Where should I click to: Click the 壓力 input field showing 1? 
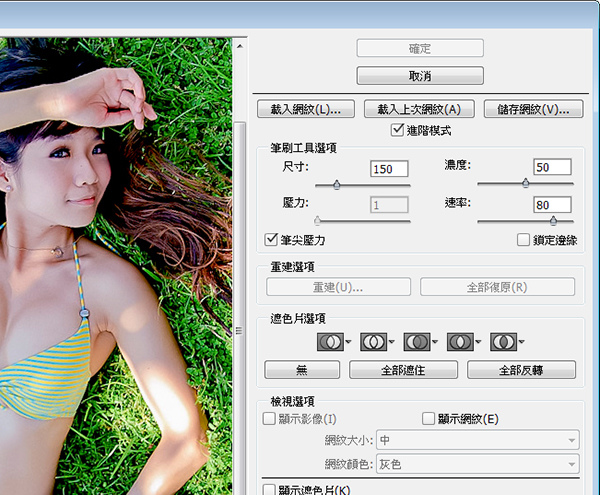click(x=389, y=205)
